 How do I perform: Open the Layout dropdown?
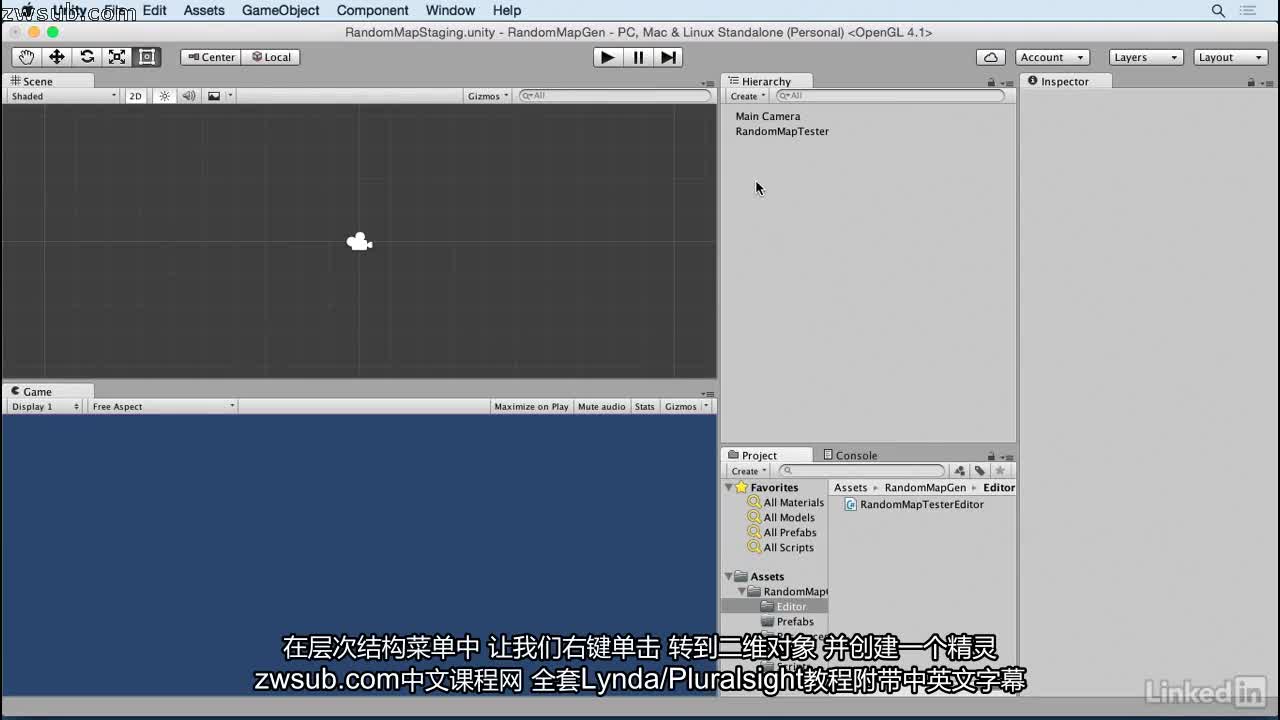(1229, 57)
